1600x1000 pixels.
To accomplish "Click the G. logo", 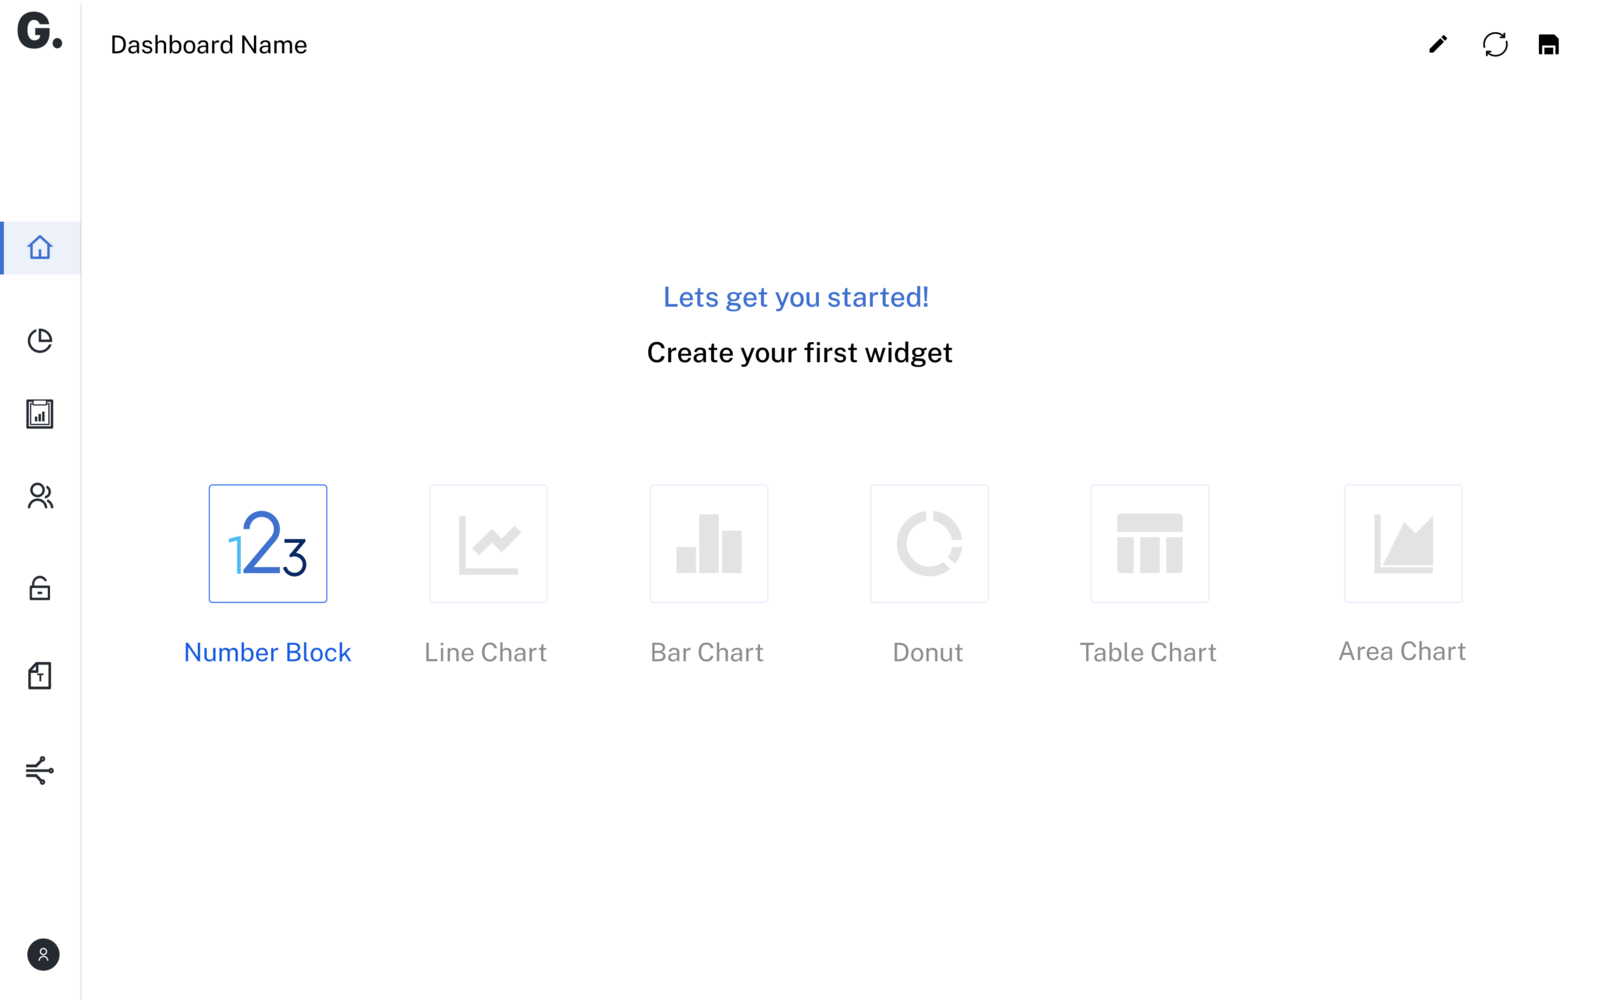I will coord(39,31).
